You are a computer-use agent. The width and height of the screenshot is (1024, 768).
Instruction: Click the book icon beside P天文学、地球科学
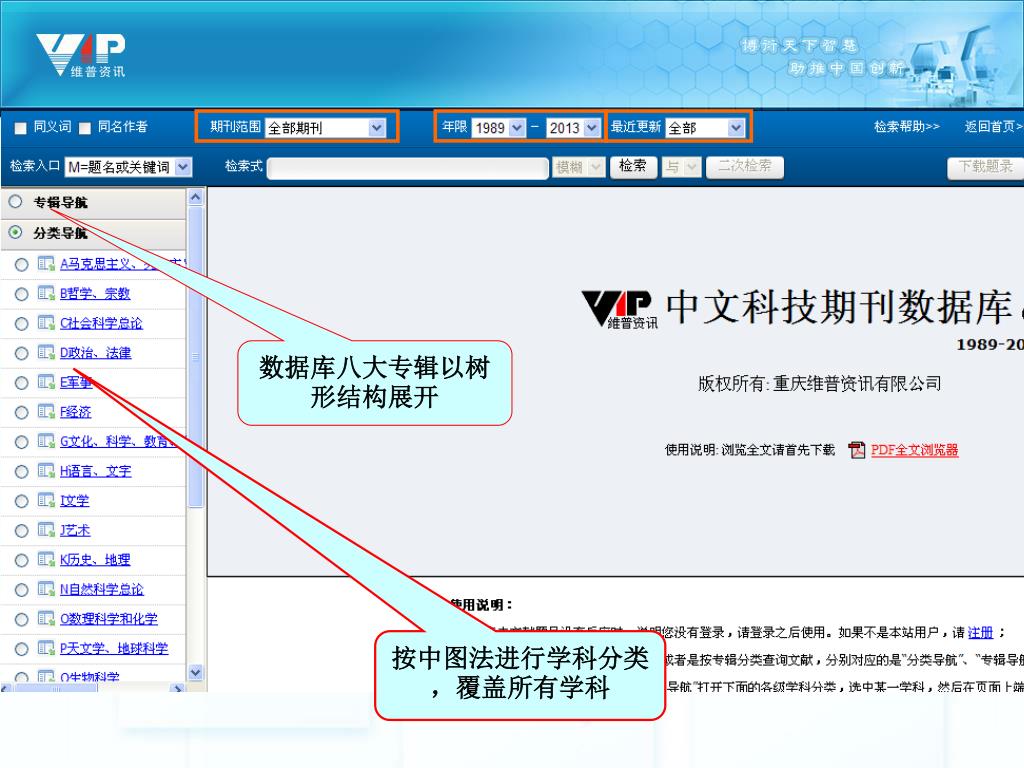[x=46, y=648]
